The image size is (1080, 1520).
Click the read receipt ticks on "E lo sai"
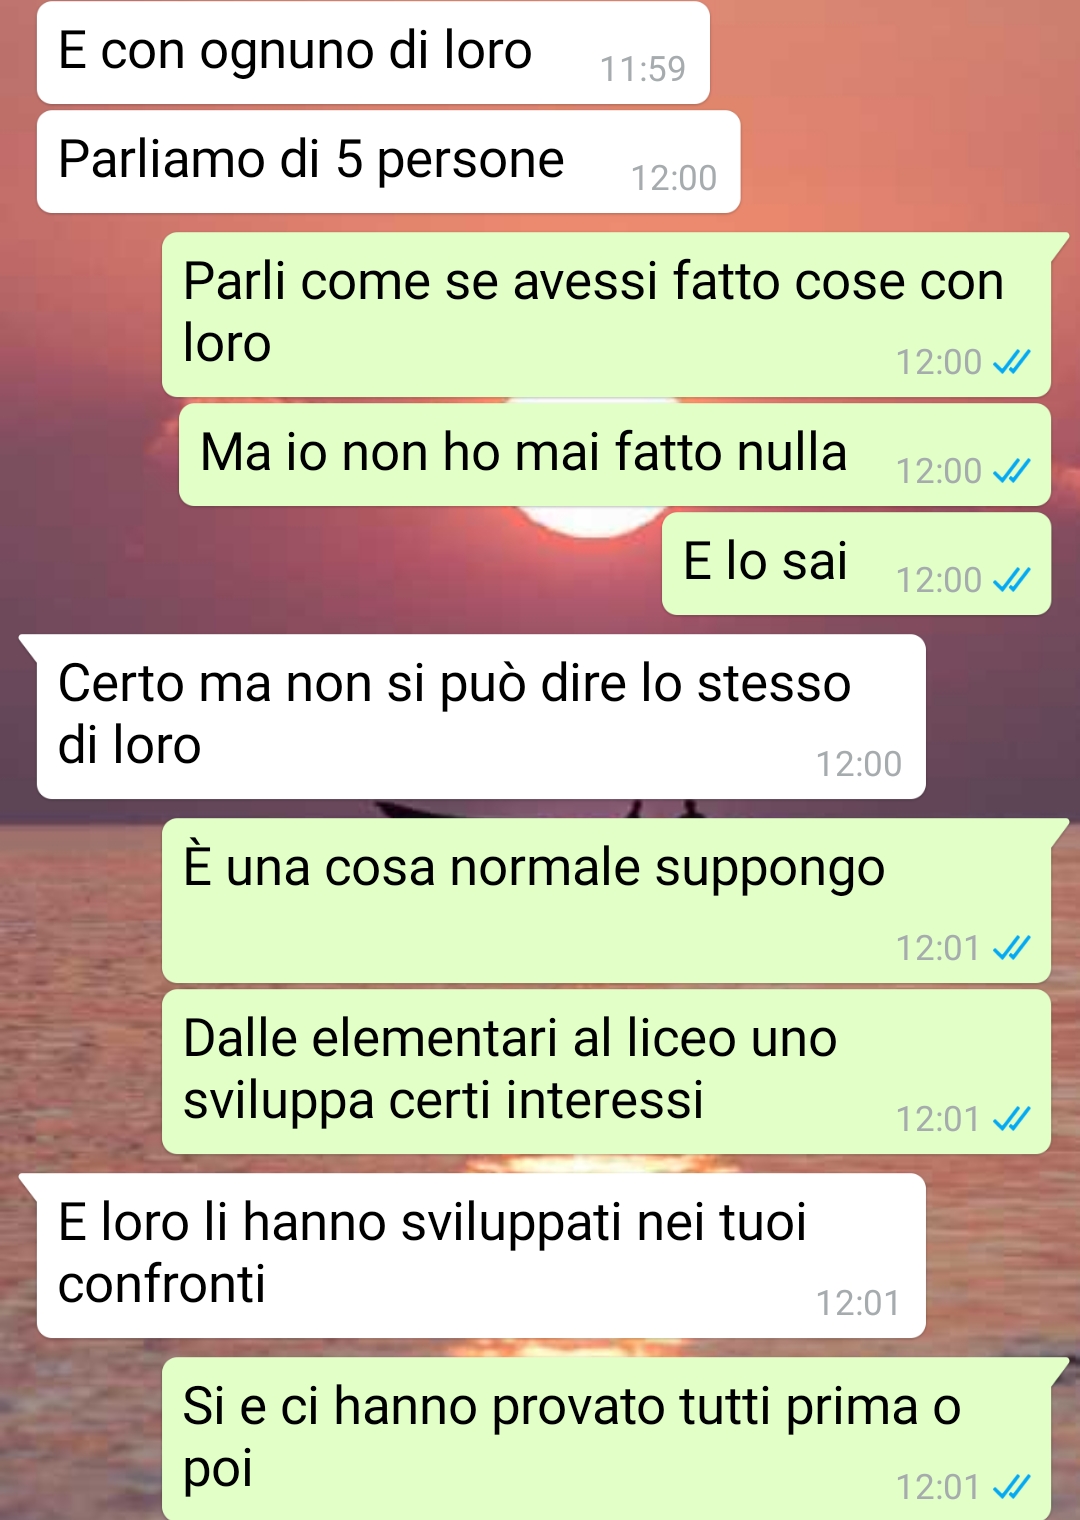click(x=1011, y=580)
